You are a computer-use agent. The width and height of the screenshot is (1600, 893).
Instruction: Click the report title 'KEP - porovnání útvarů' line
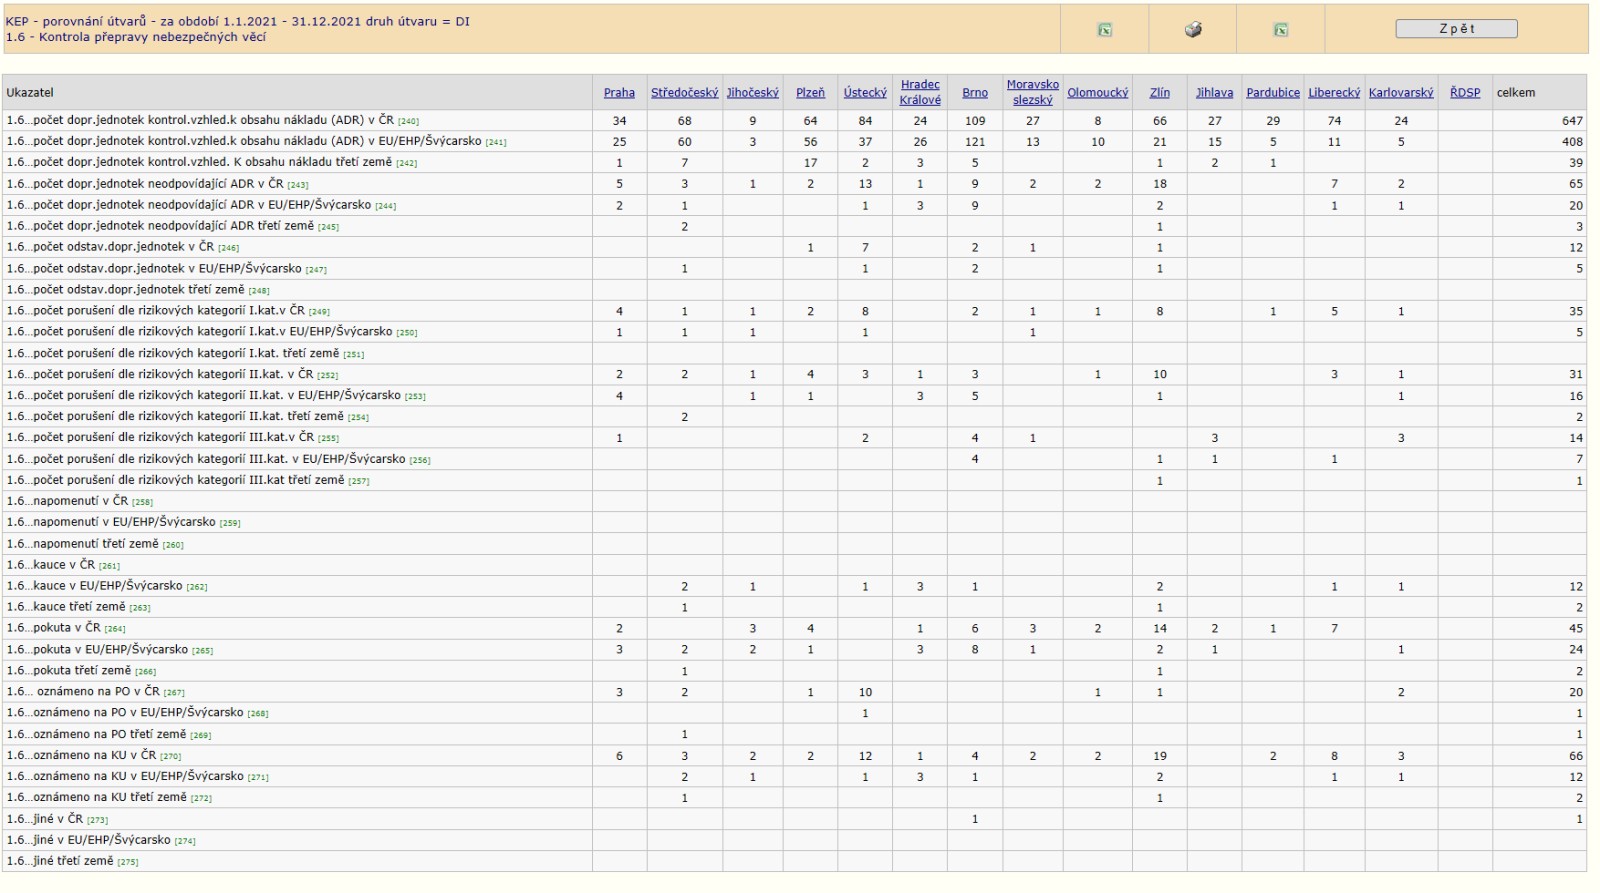coord(238,21)
